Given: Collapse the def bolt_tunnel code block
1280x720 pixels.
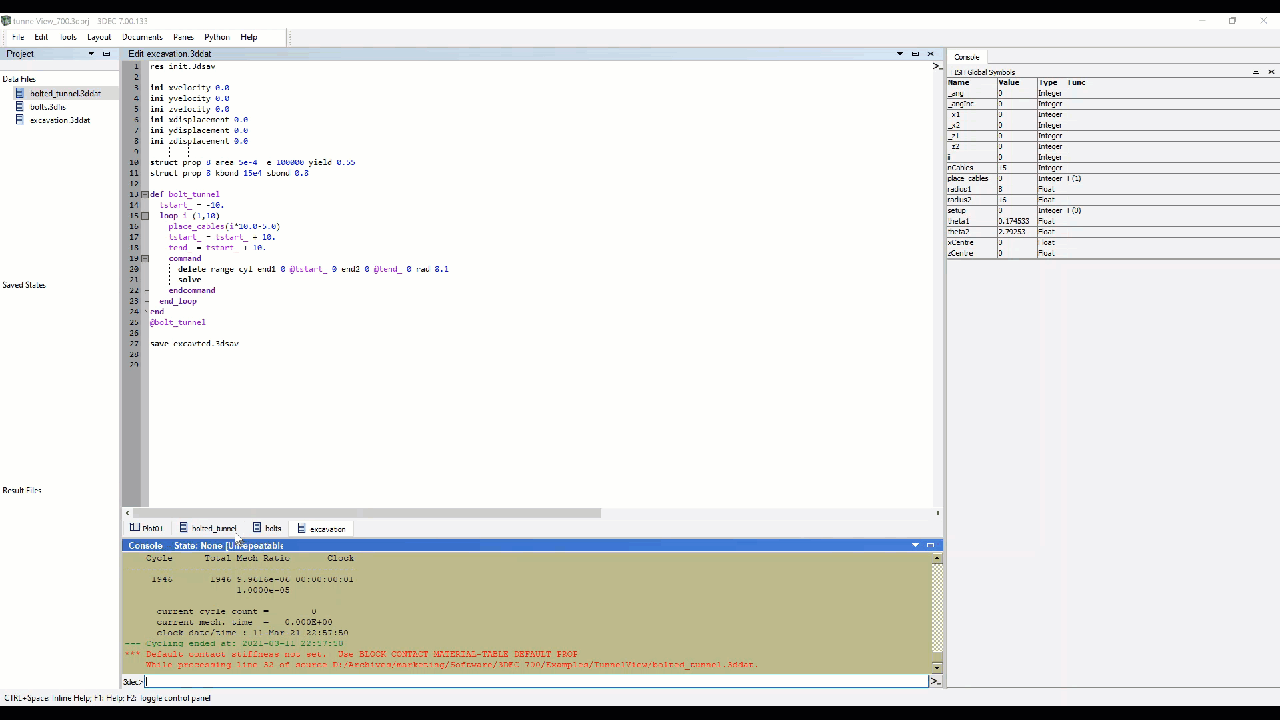Looking at the screenshot, I should [145, 194].
